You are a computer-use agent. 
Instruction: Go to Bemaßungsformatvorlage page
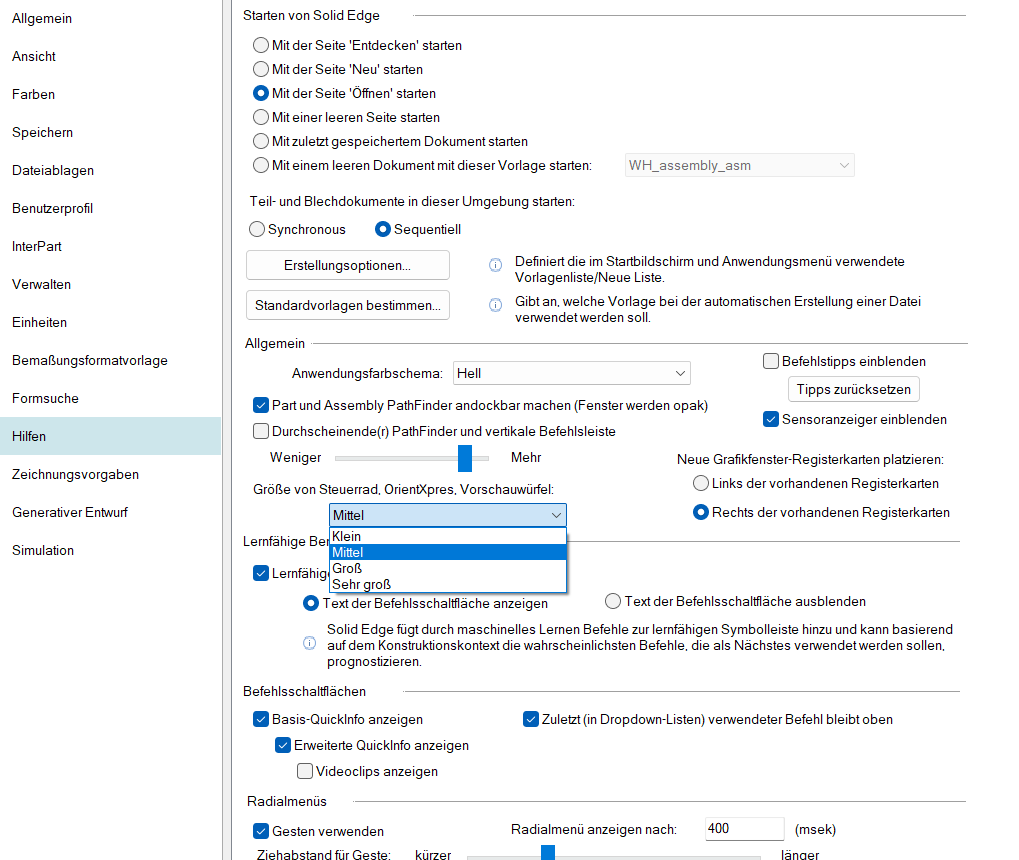[110, 360]
